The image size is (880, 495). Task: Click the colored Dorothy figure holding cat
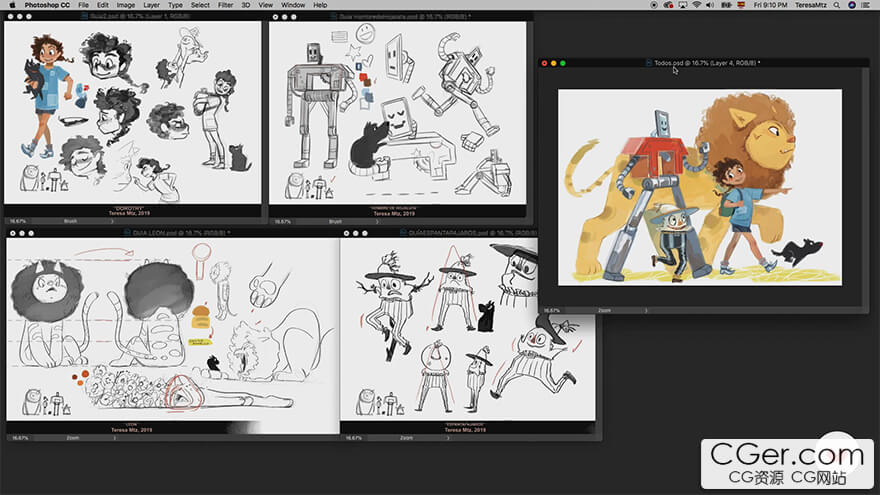45,95
